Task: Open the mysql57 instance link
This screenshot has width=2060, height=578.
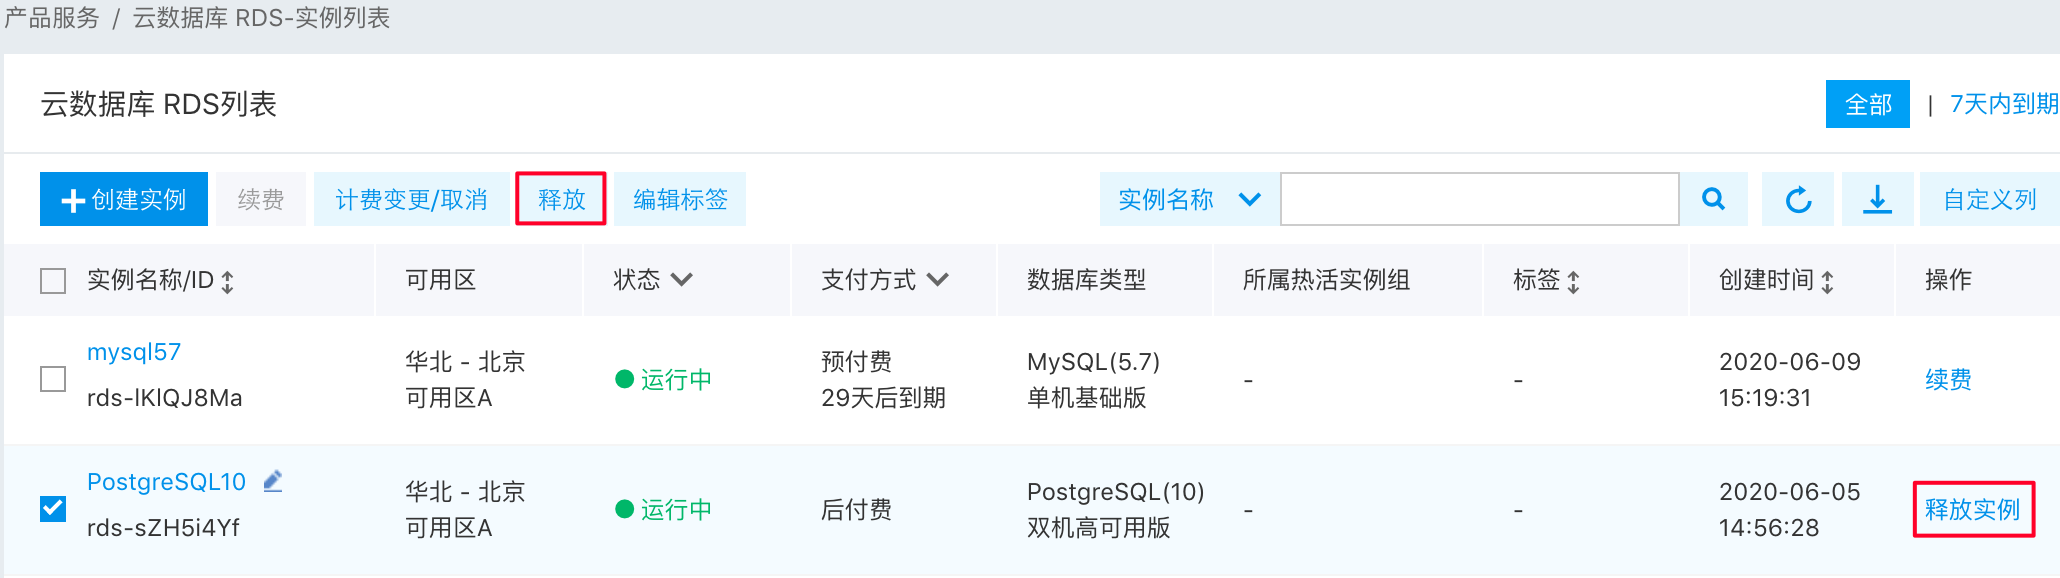Action: coord(134,352)
